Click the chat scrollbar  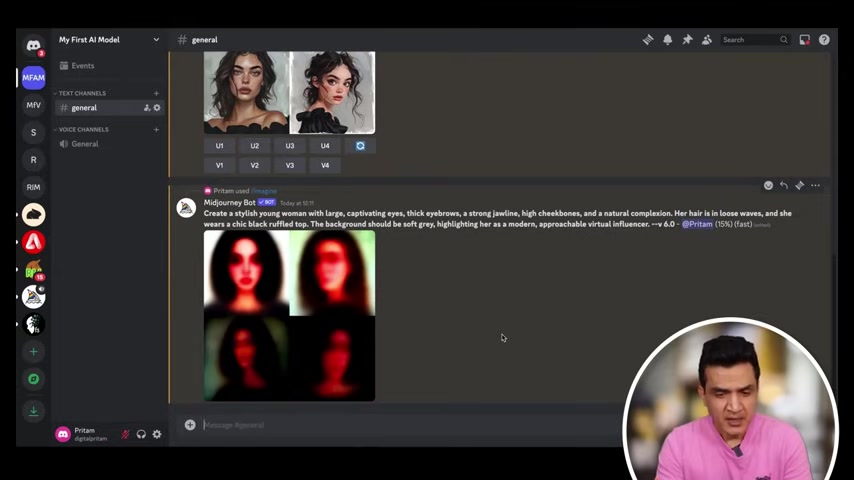[x=834, y=329]
